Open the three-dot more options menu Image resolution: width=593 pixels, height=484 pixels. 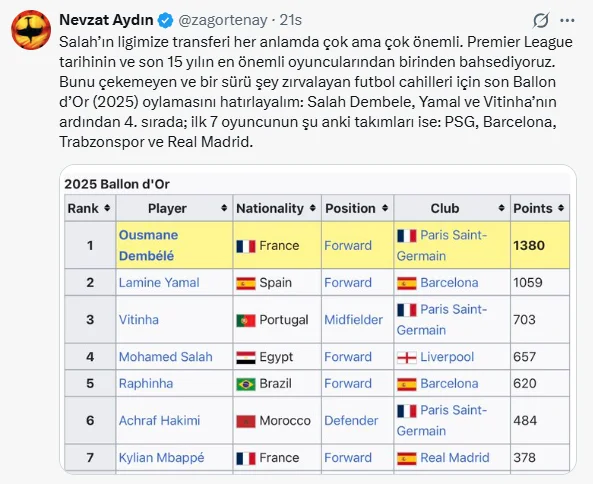[x=567, y=20]
